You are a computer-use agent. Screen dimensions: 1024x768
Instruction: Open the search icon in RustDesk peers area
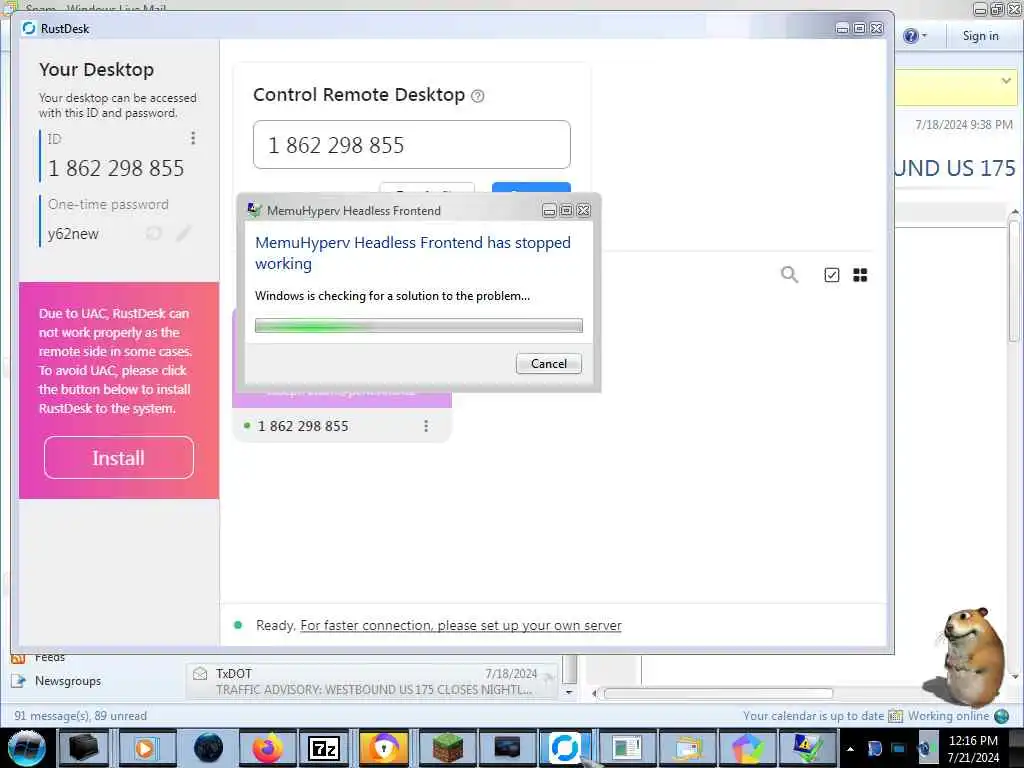pos(790,274)
